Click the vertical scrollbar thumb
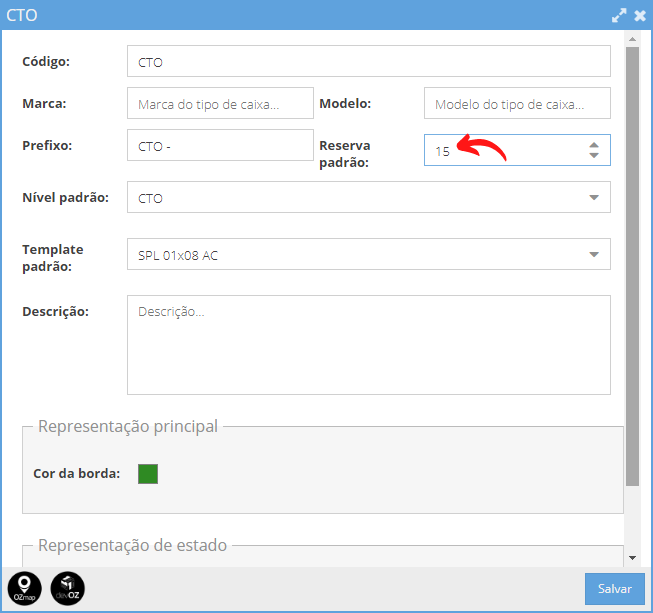Image resolution: width=653 pixels, height=613 pixels. (x=633, y=267)
